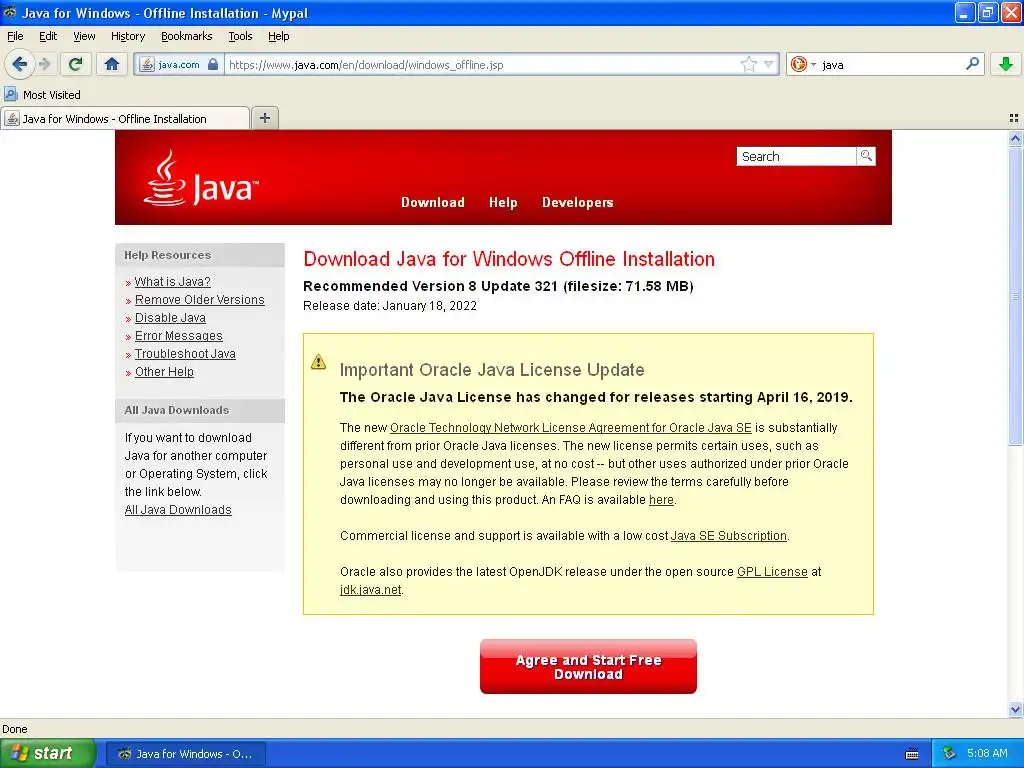Screen dimensions: 1024x768
Task: Open the Downloads green arrow button
Action: 1006,64
